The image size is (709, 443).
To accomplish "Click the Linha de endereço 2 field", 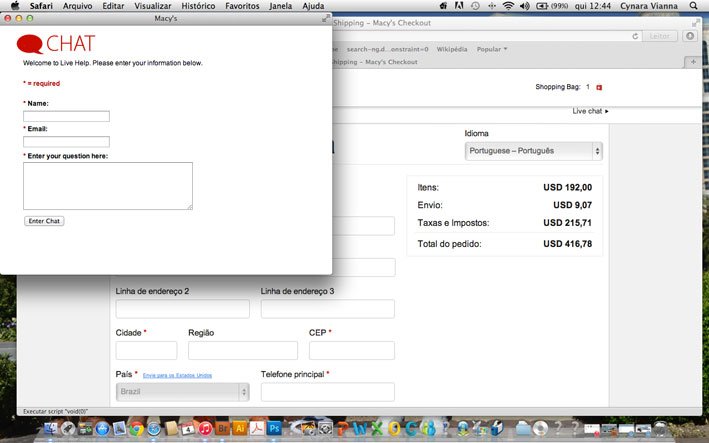I will click(x=183, y=309).
